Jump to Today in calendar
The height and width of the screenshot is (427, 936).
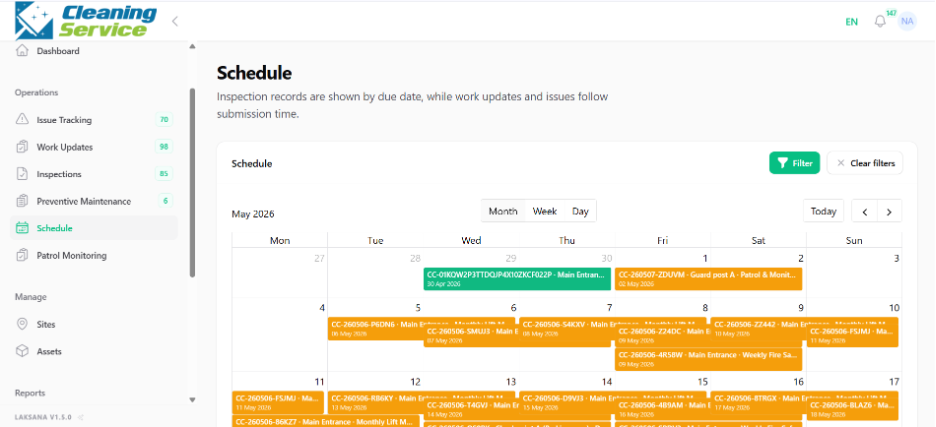click(823, 211)
